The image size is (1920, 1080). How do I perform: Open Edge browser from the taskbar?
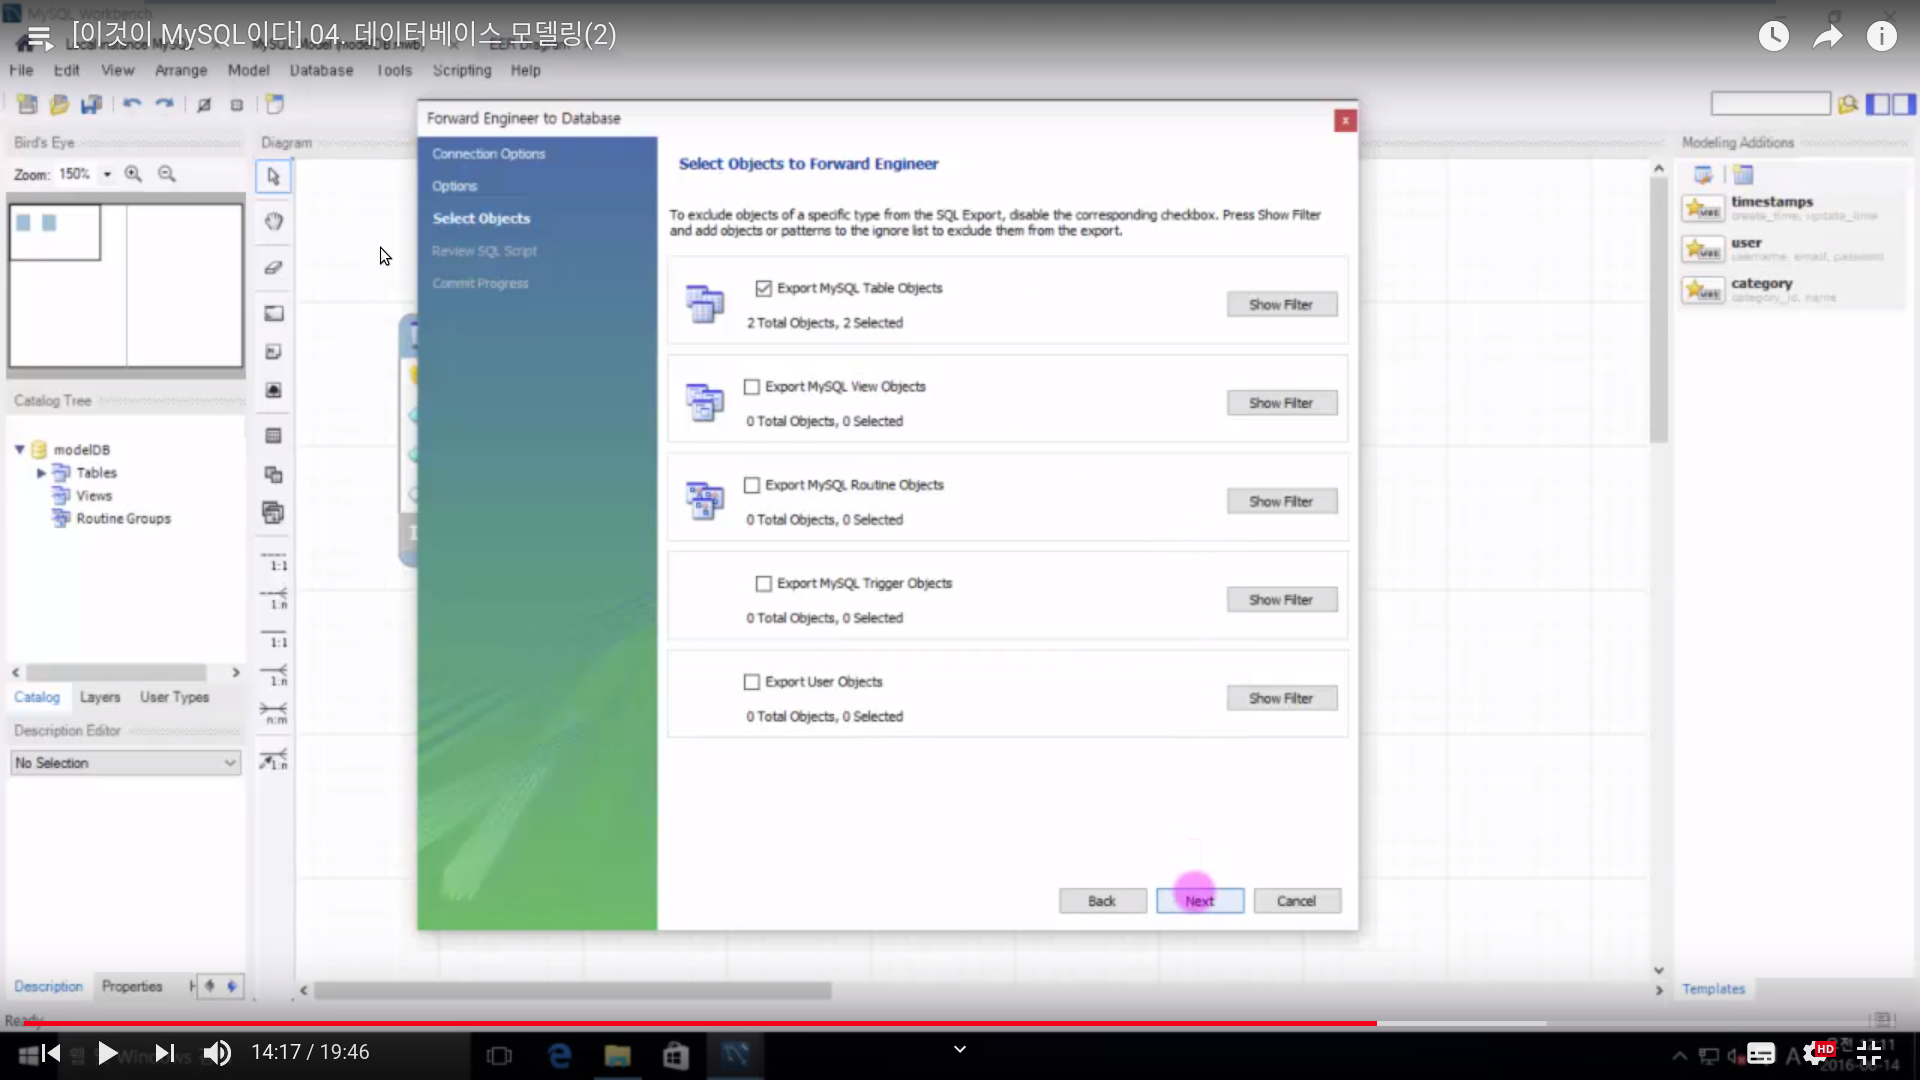[560, 1055]
